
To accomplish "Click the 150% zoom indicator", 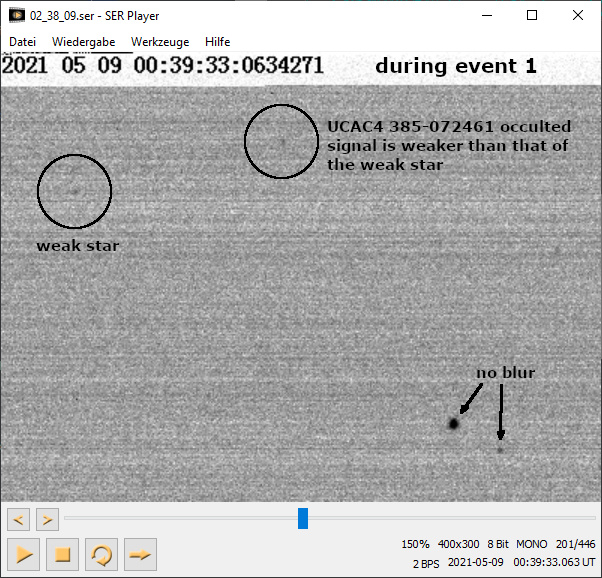I will coord(415,544).
